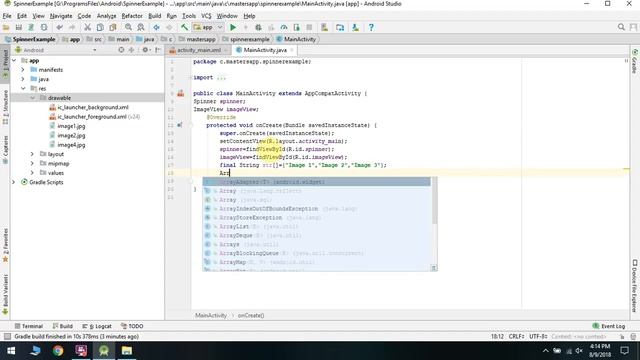Click Scroll from Source target icon
640x360 pixels.
121,50
